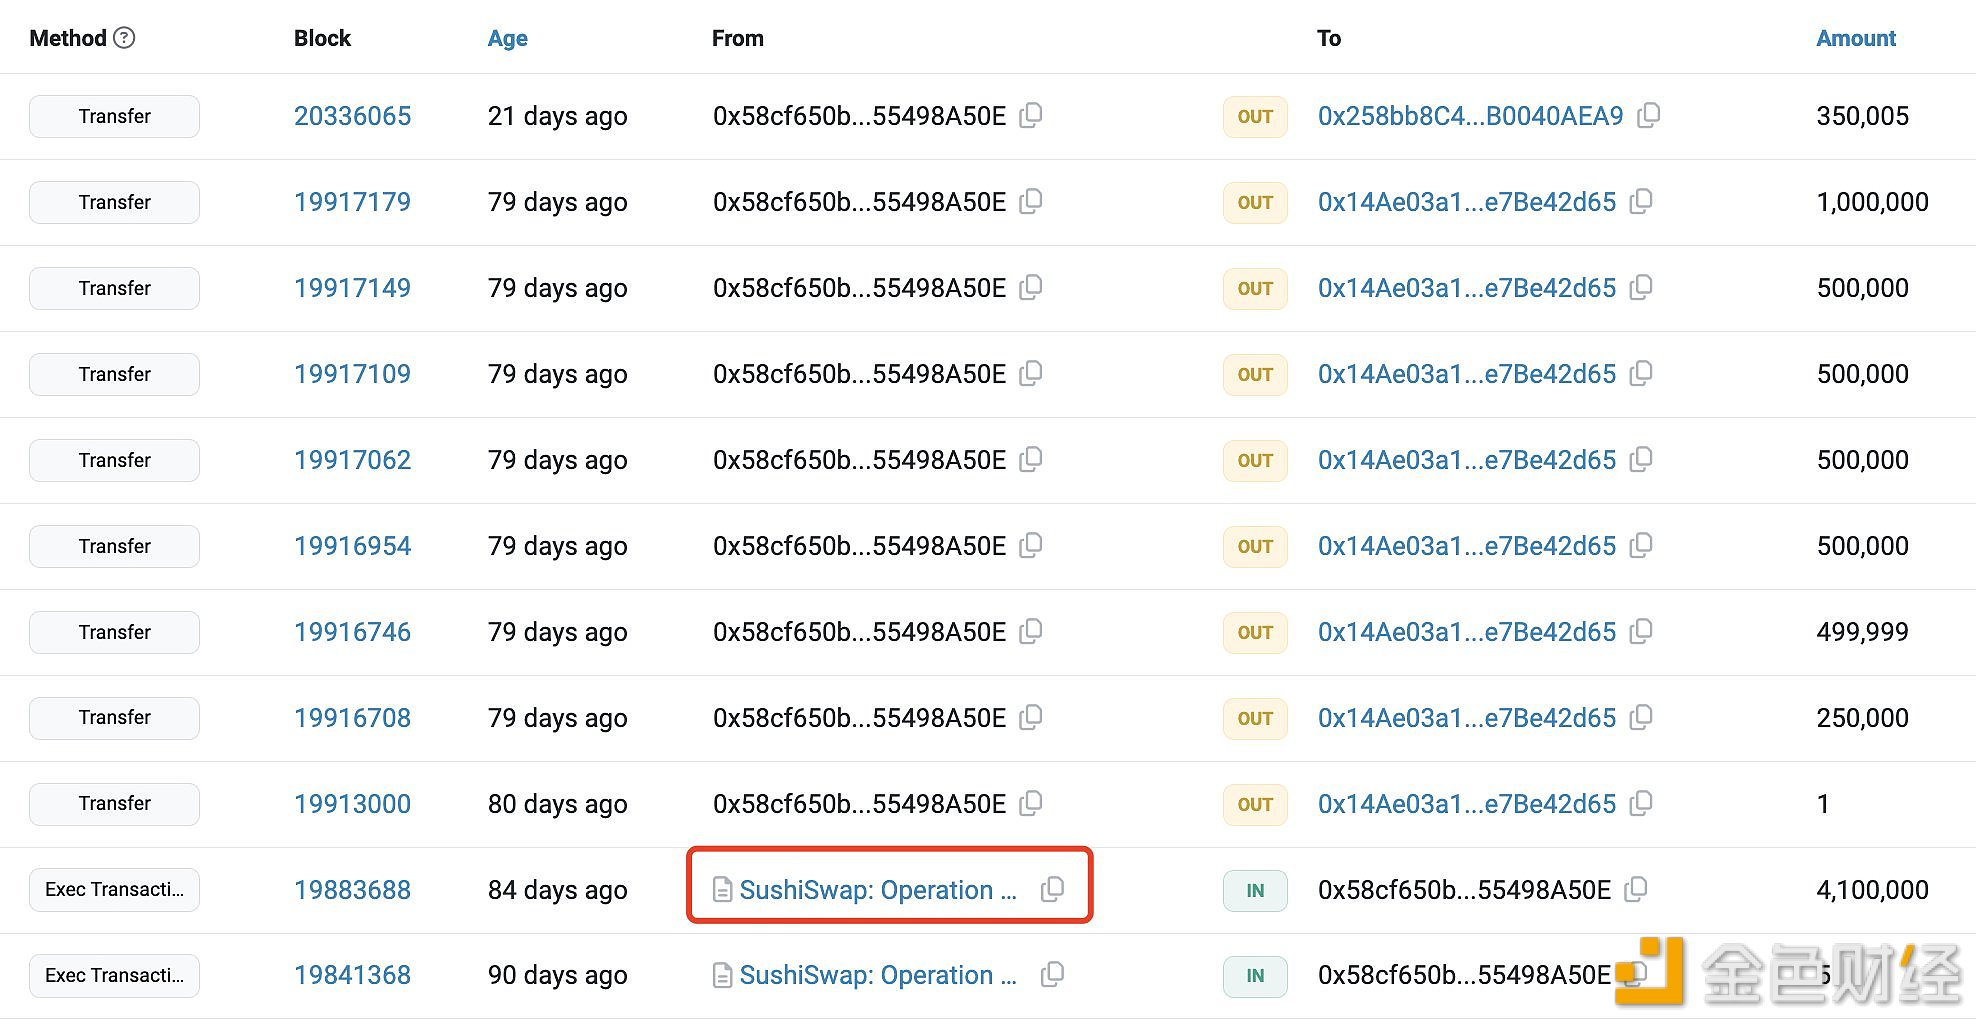The height and width of the screenshot is (1020, 1976).
Task: Copy SushiSwap address in block 19841368 row
Action: (1053, 974)
